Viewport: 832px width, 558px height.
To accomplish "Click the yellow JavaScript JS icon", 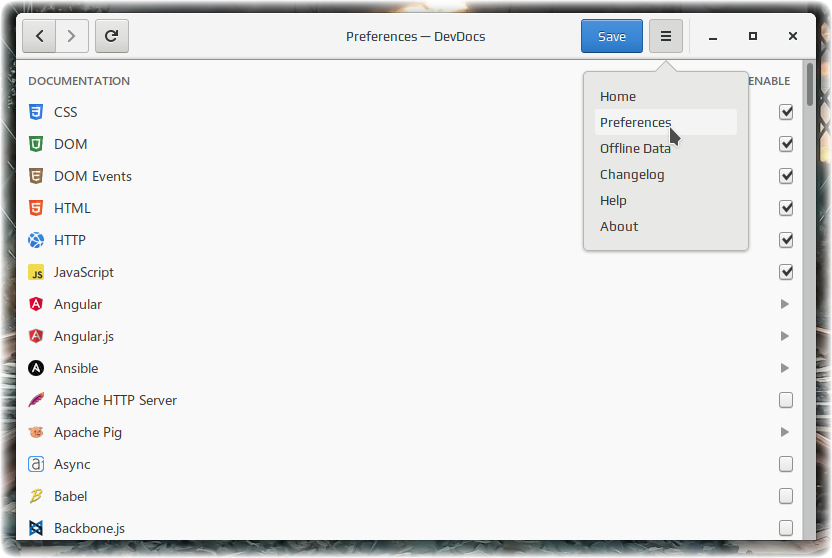I will click(x=36, y=273).
